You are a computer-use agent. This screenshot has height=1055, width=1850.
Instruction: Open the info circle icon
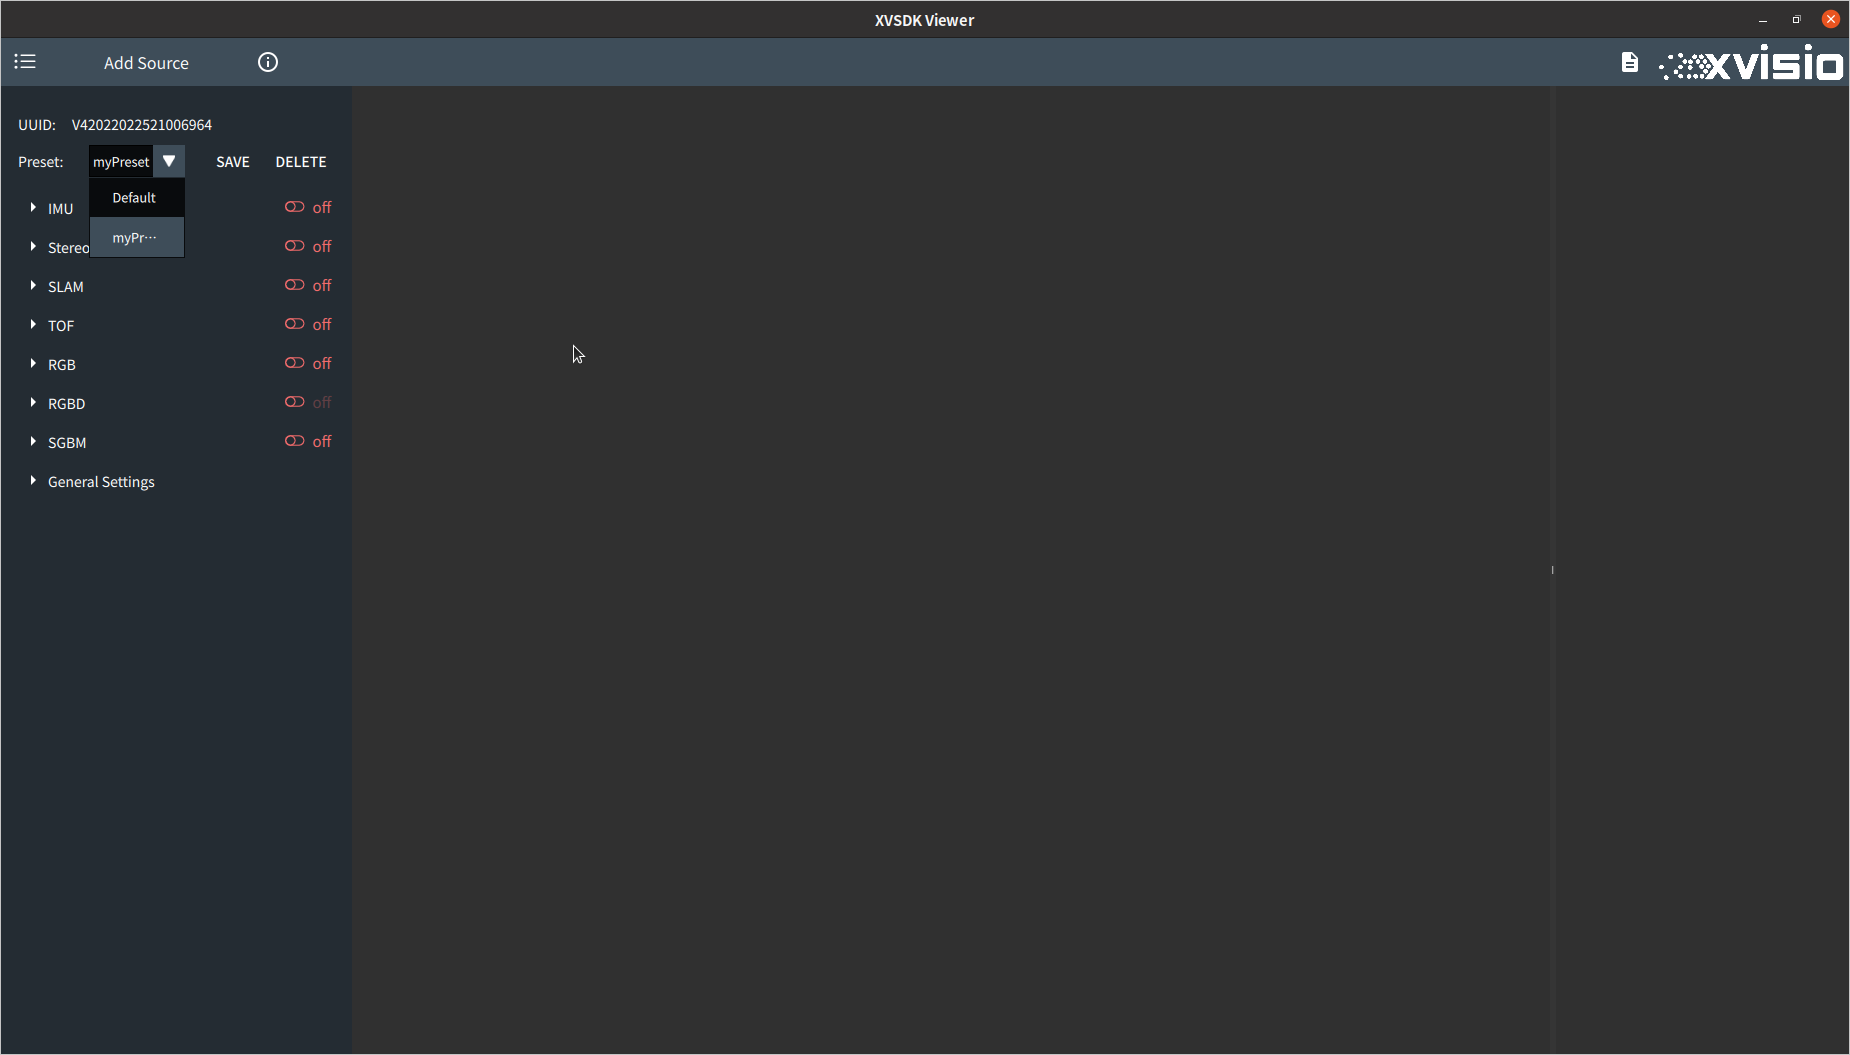268,62
